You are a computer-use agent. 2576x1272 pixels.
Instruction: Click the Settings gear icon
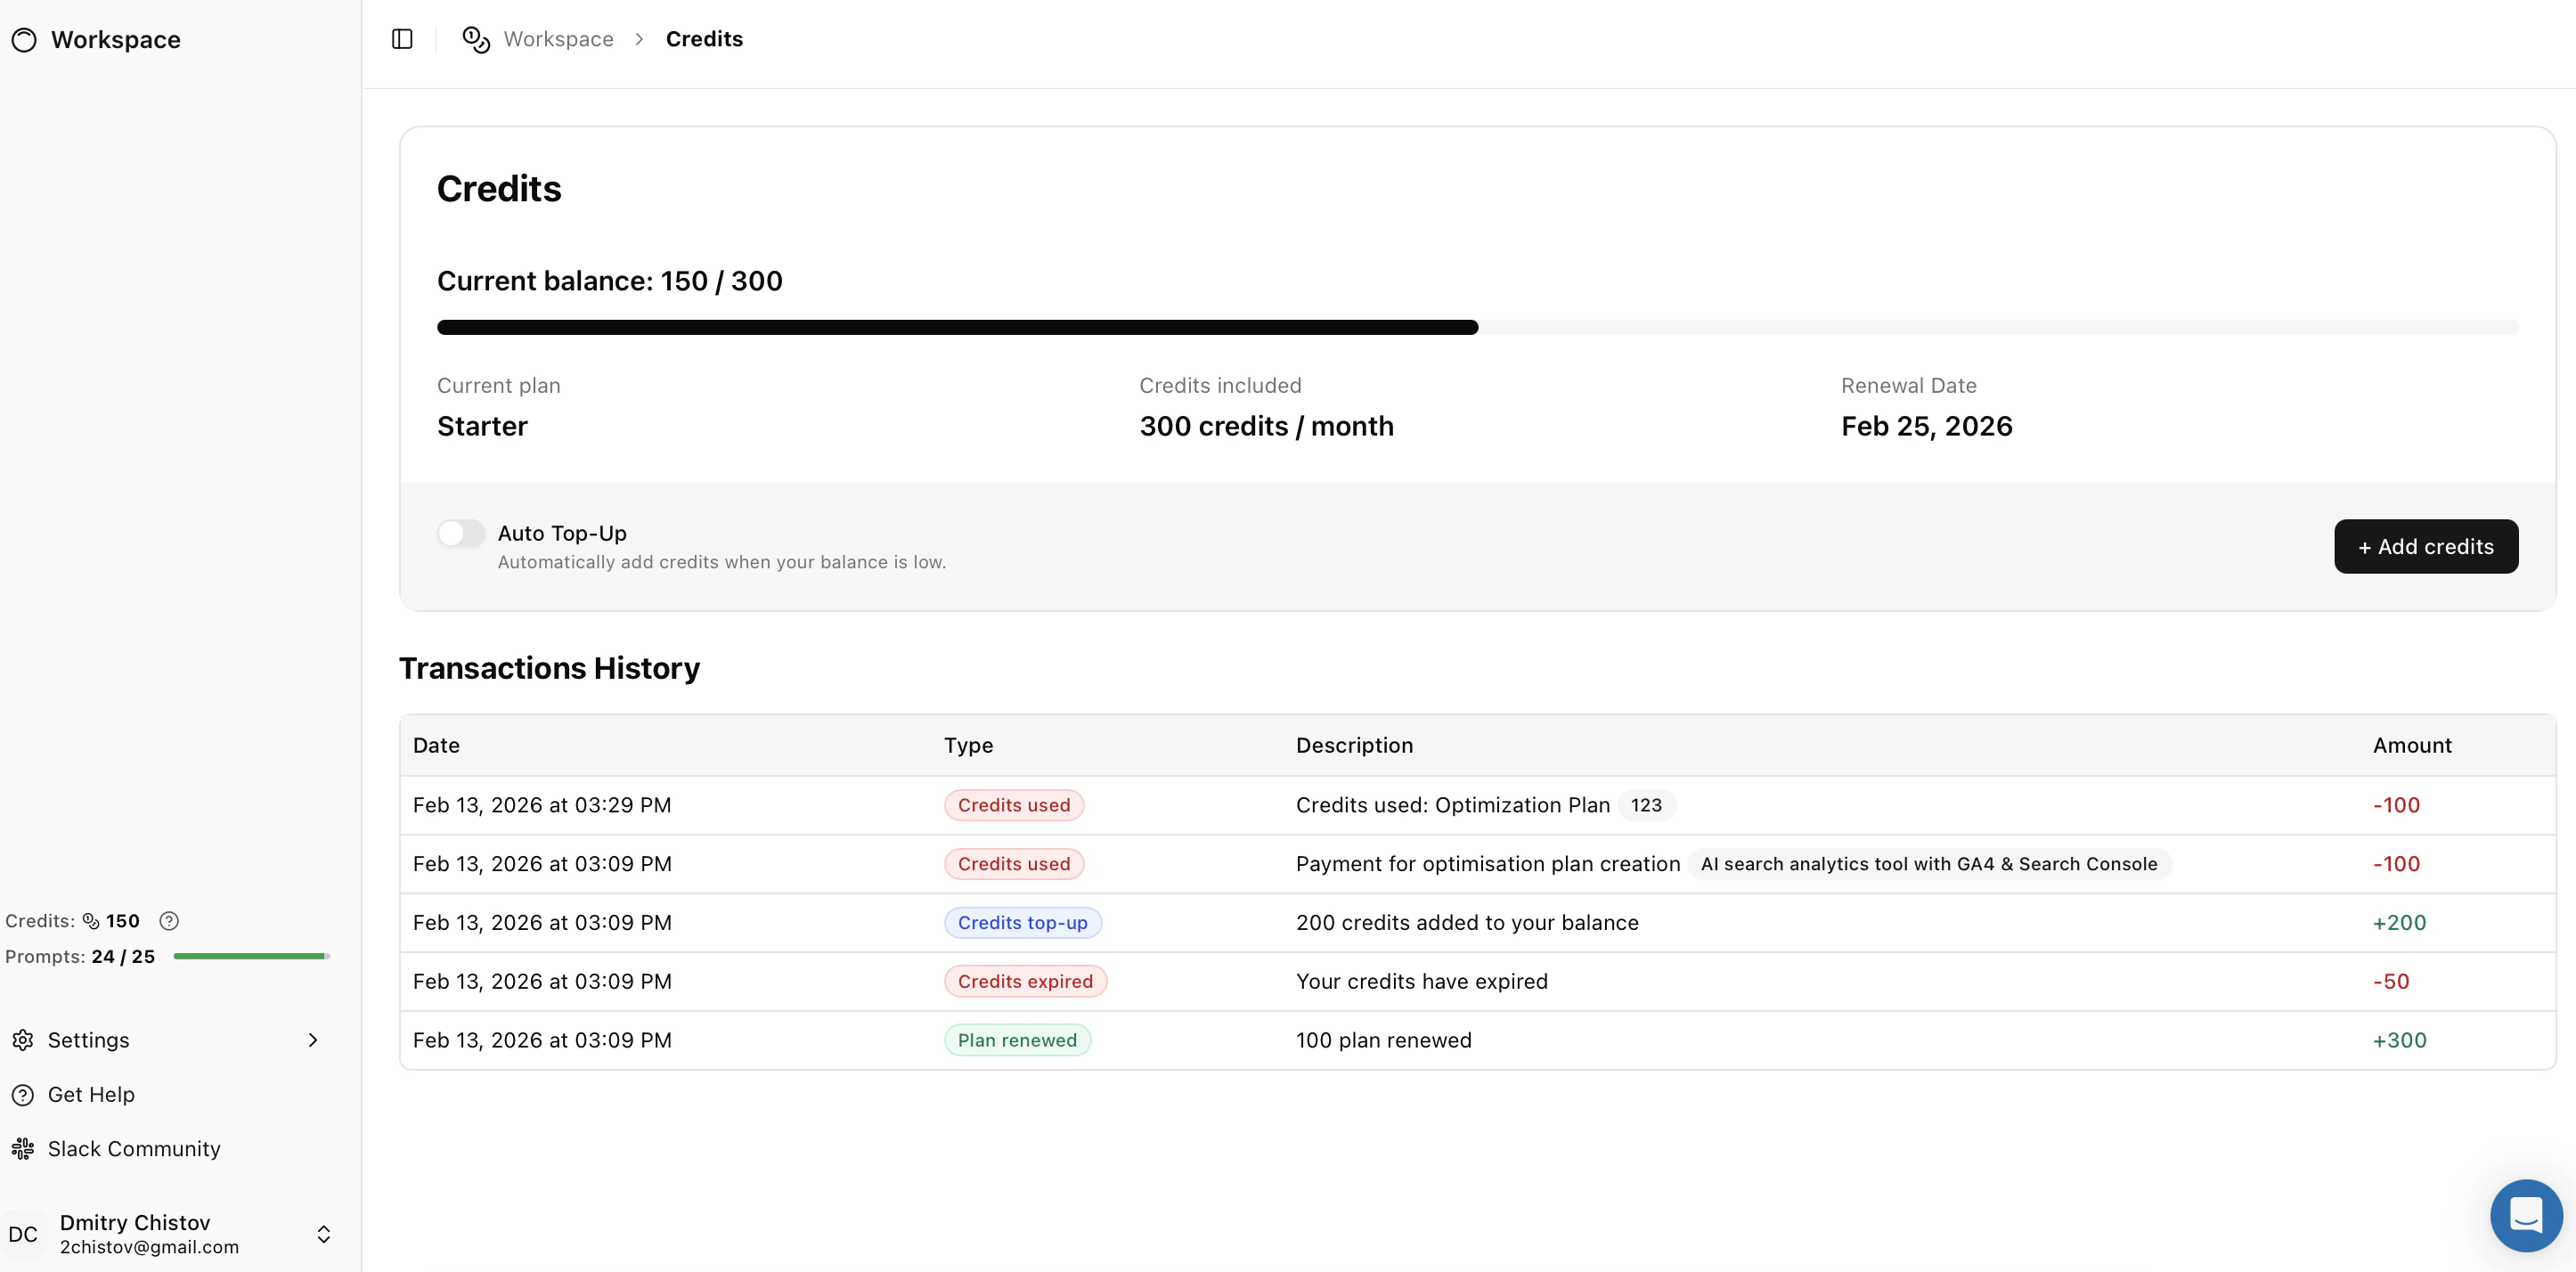coord(23,1039)
